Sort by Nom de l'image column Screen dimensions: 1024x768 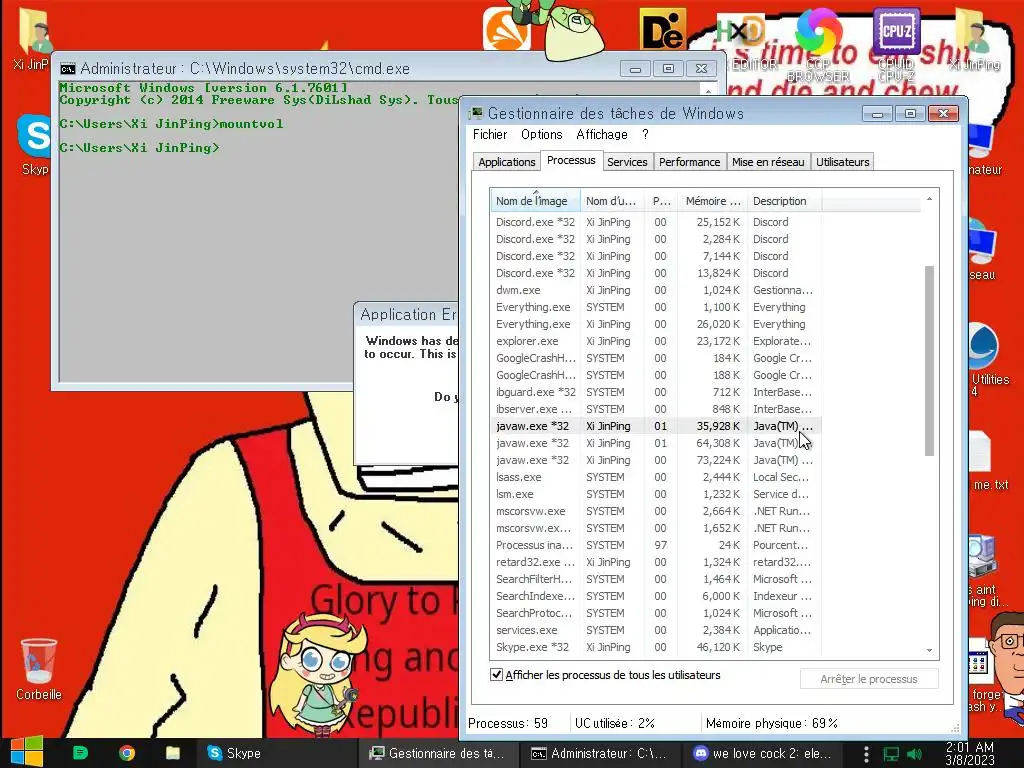(535, 201)
